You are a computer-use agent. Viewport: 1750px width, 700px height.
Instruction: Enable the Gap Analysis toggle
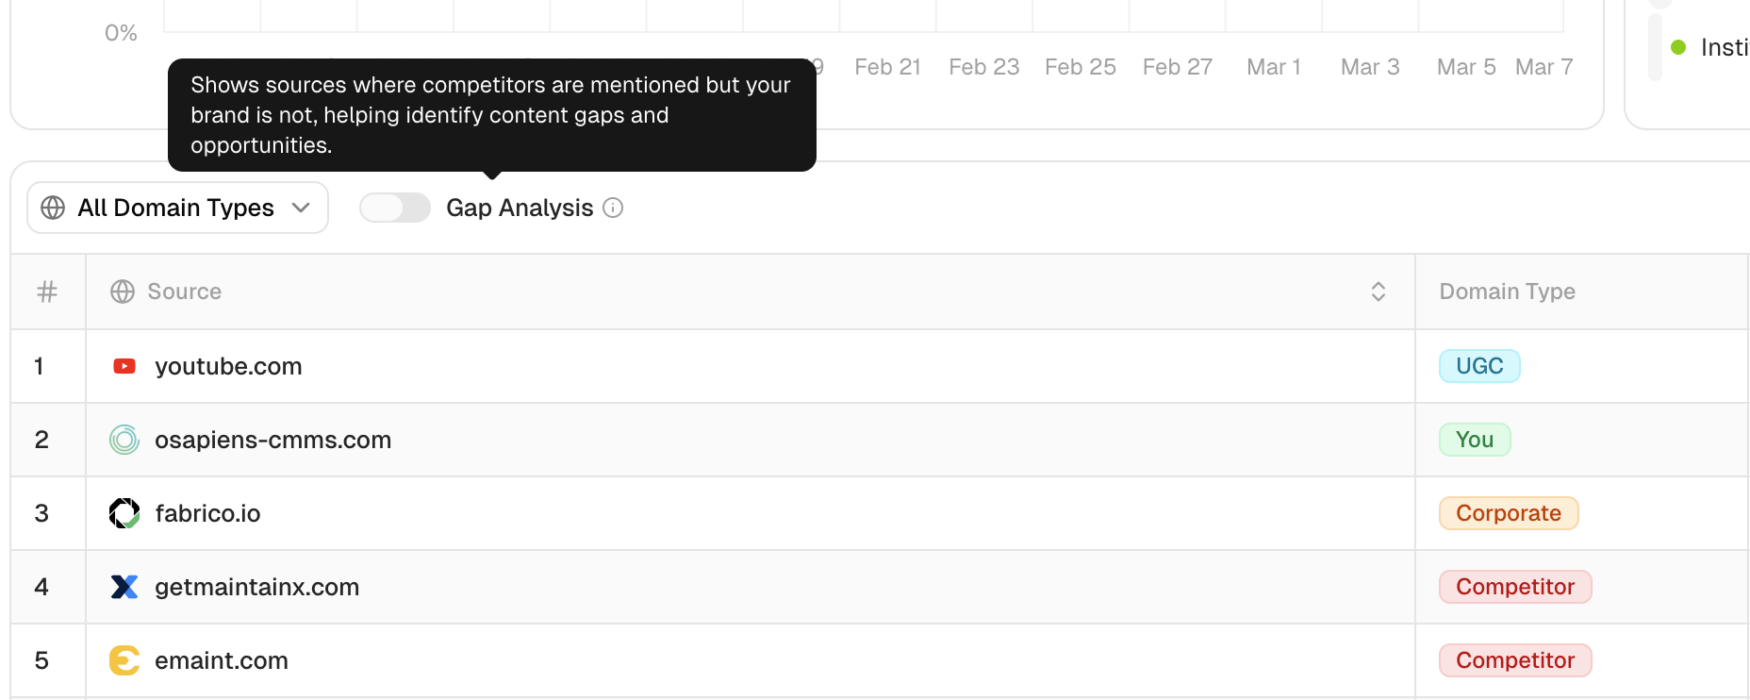coord(394,208)
